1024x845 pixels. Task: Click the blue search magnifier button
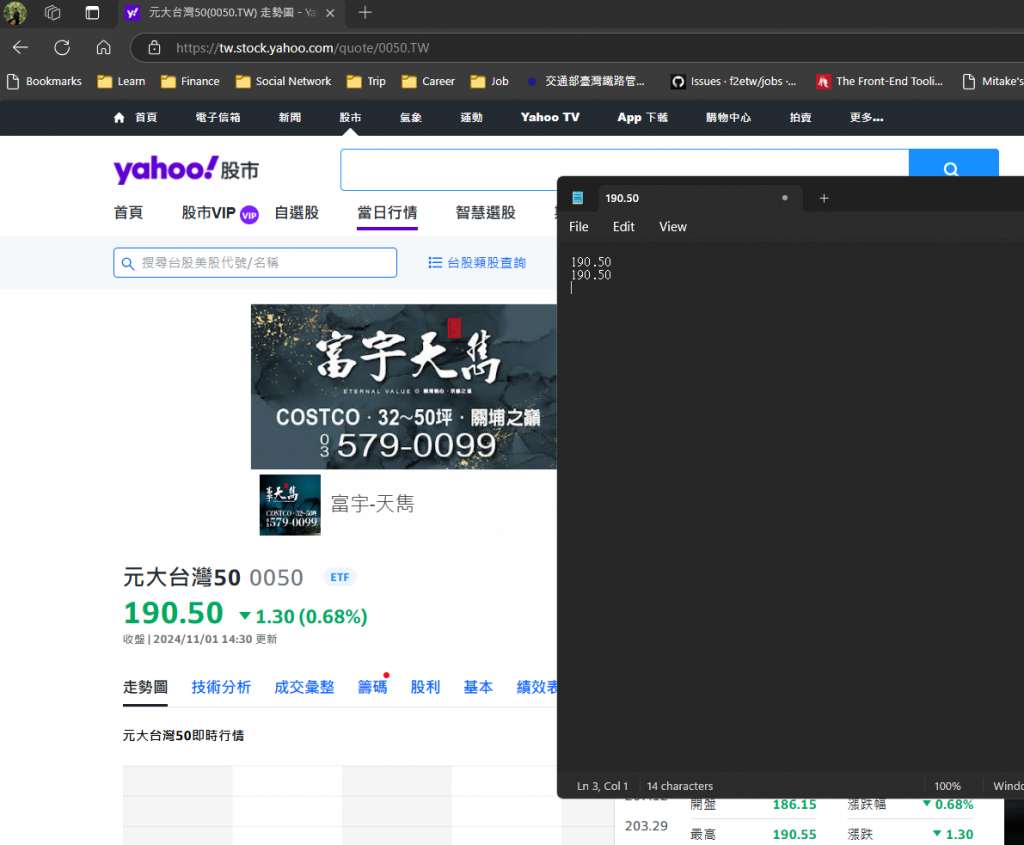[953, 163]
